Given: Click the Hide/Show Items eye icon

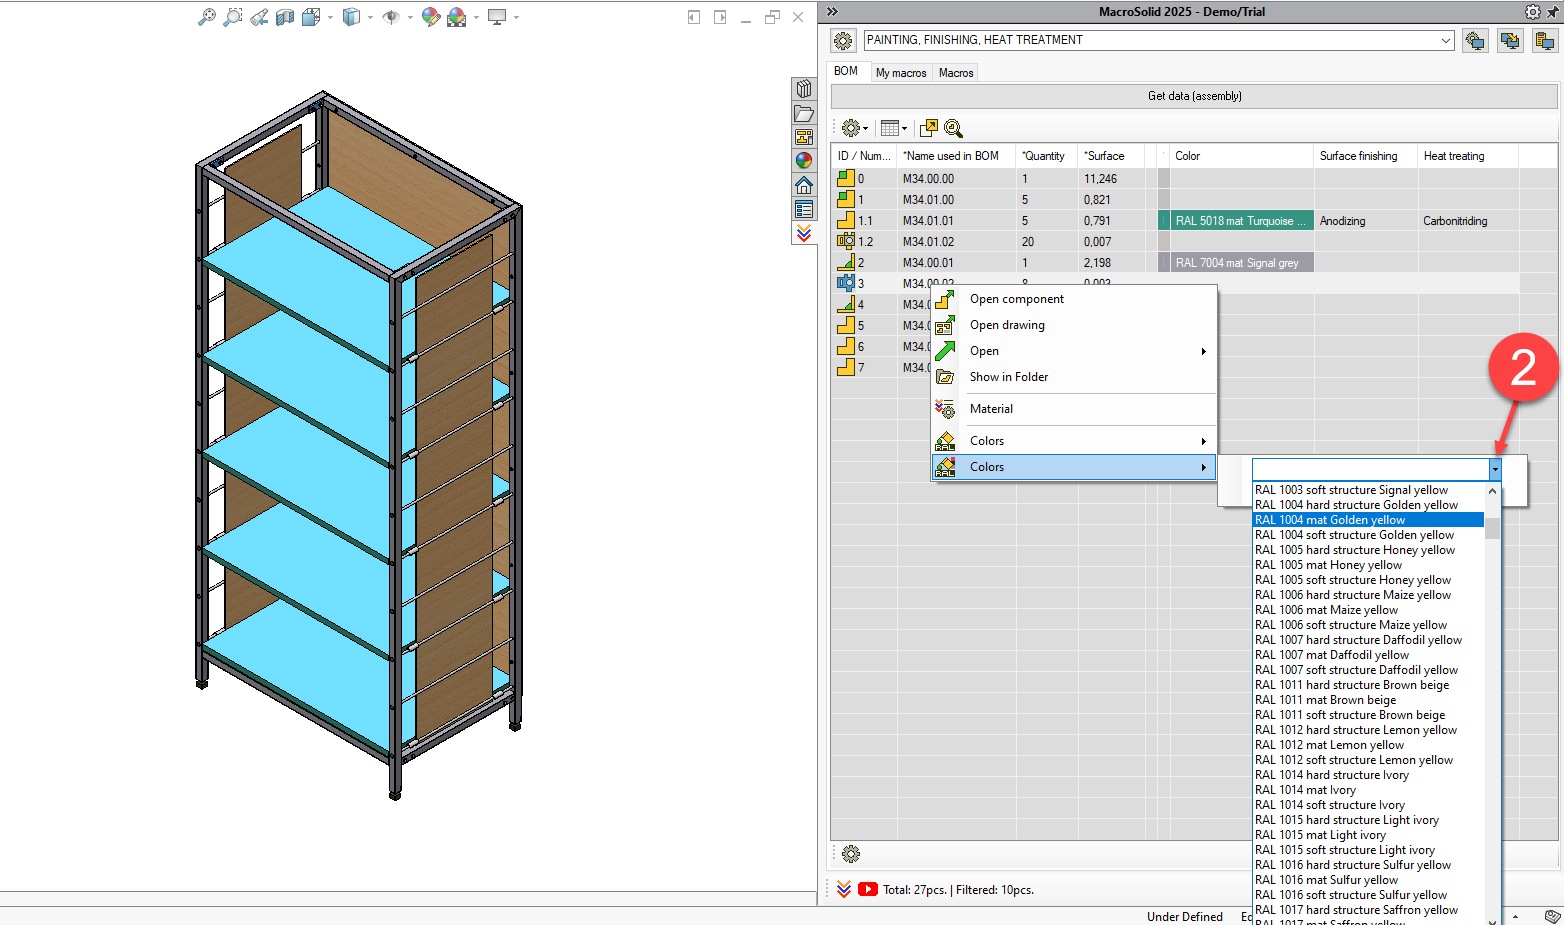Looking at the screenshot, I should click(x=391, y=17).
